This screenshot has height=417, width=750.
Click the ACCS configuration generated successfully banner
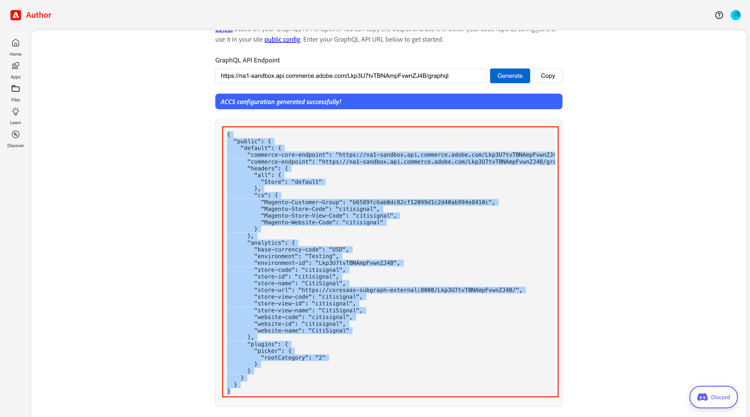pyautogui.click(x=388, y=101)
